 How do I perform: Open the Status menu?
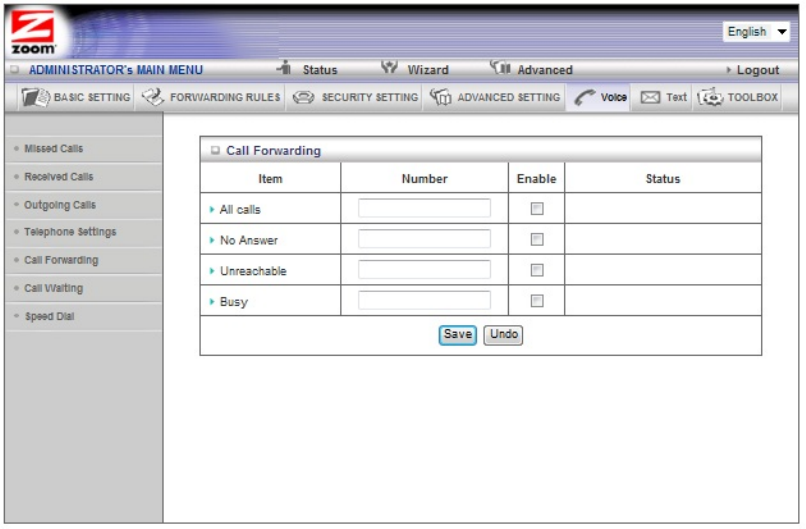coord(319,70)
